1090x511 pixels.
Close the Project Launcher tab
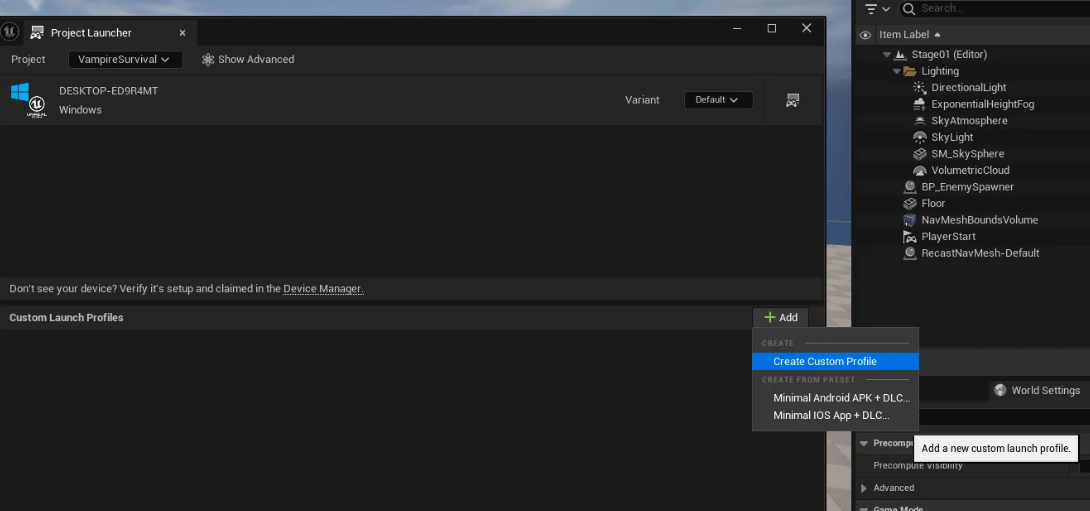tap(182, 33)
